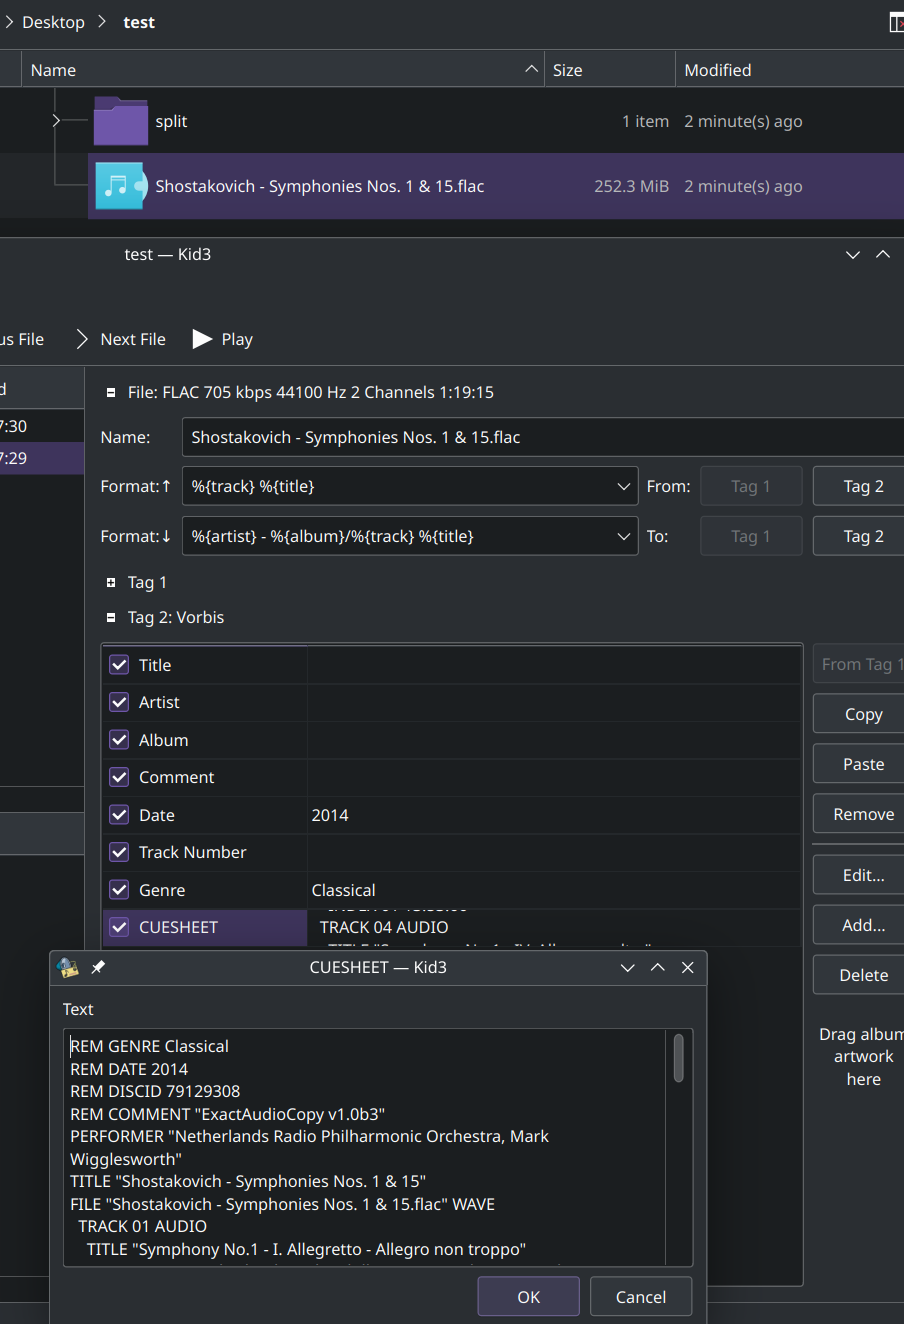
Task: Disable the Date tag checkbox
Action: pos(119,814)
